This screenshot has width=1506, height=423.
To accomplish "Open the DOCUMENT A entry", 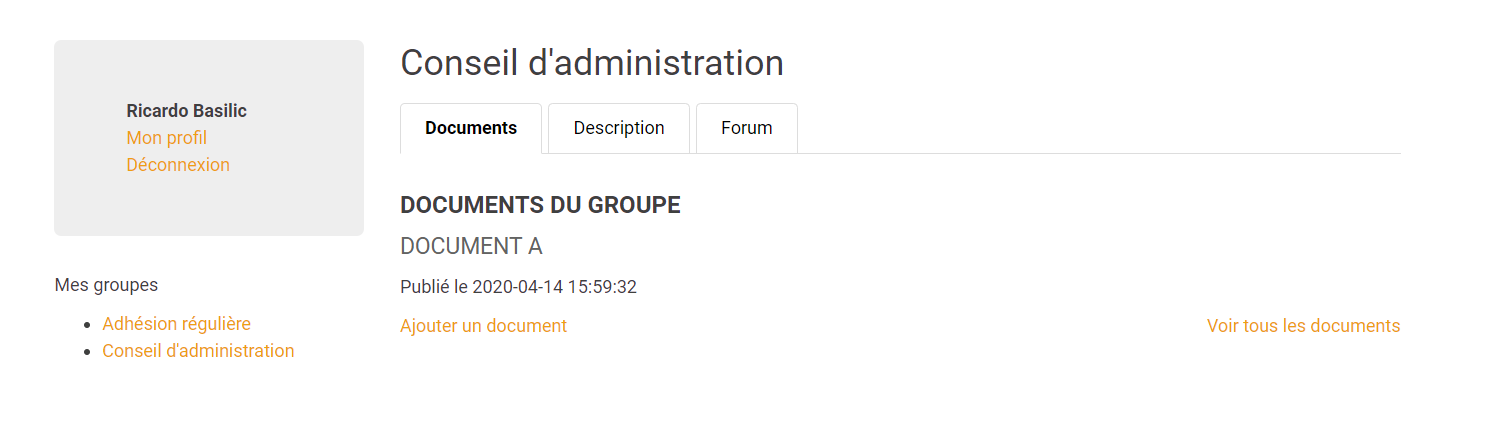I will [471, 246].
